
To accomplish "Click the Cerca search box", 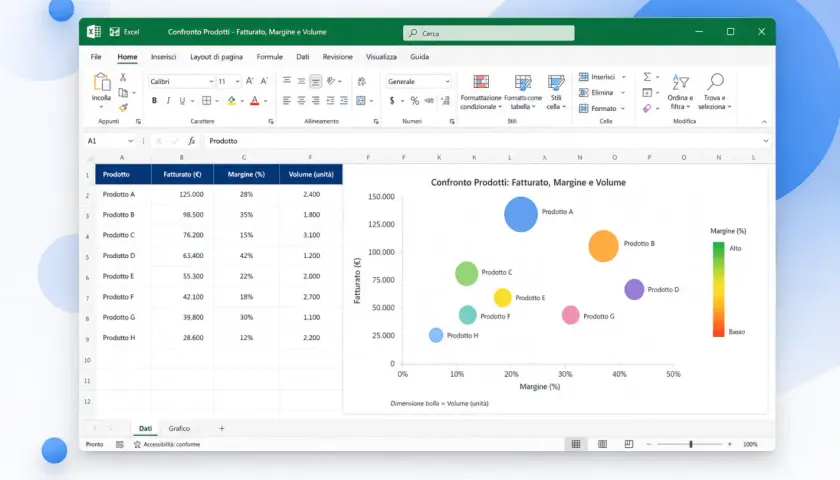I will (489, 33).
